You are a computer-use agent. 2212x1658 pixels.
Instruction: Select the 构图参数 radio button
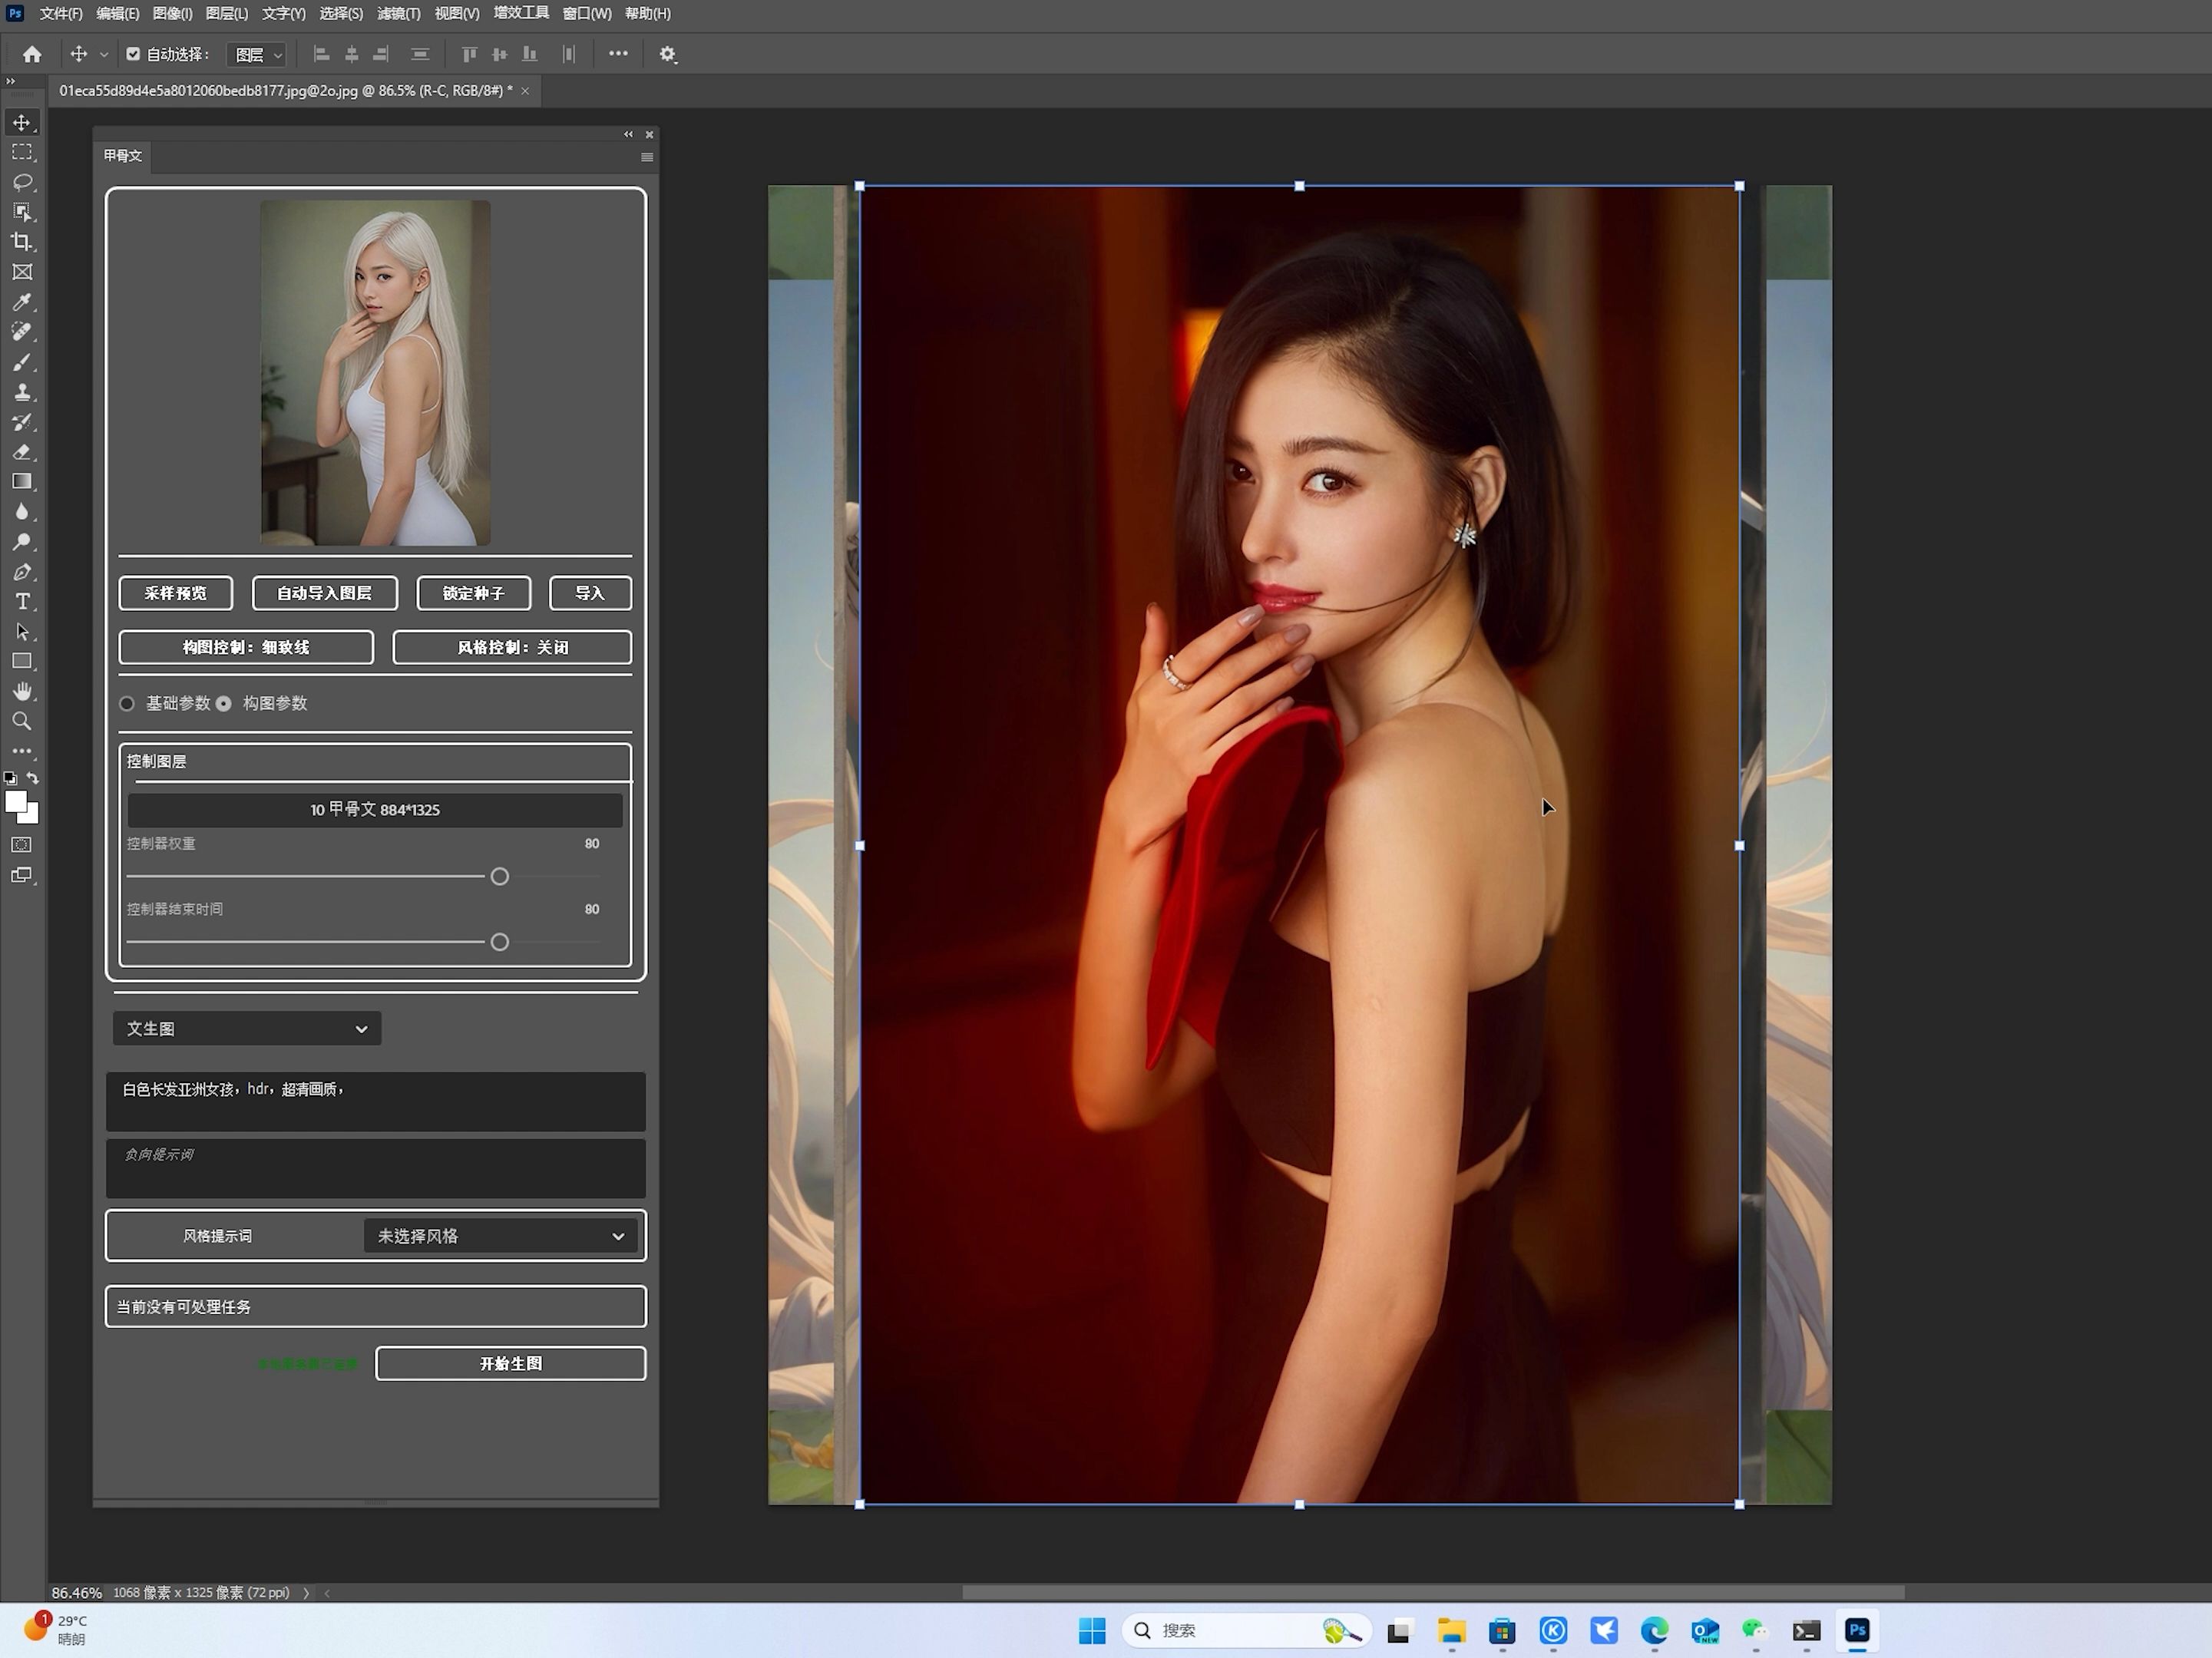point(224,704)
